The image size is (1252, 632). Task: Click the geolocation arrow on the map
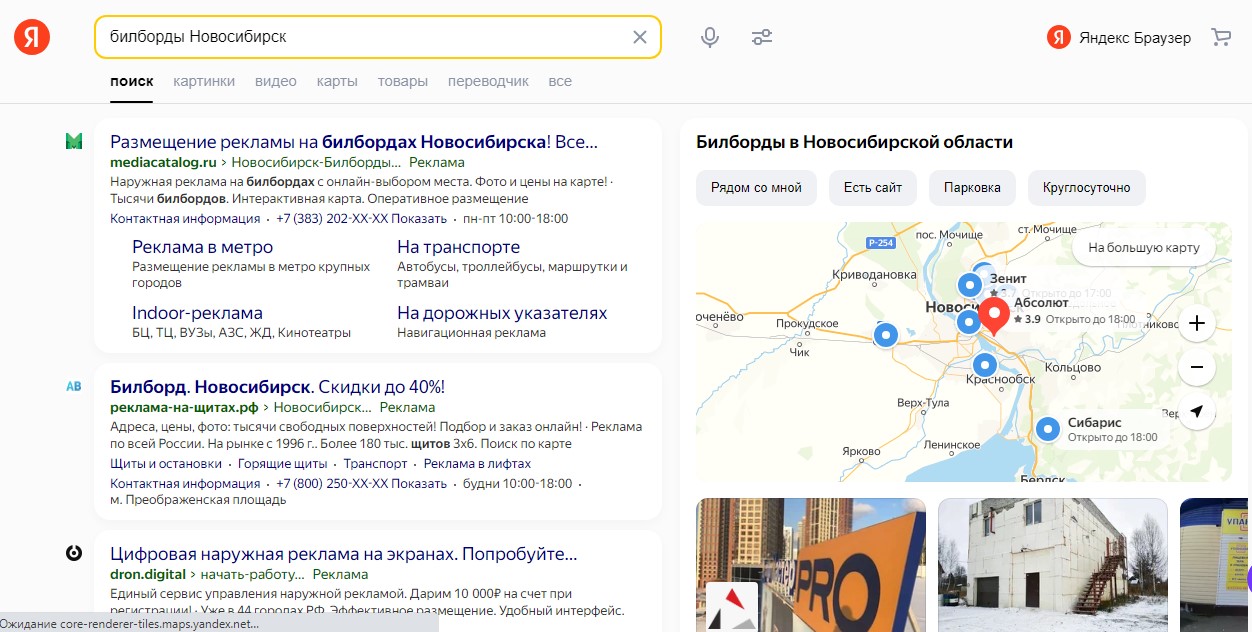[x=1196, y=412]
